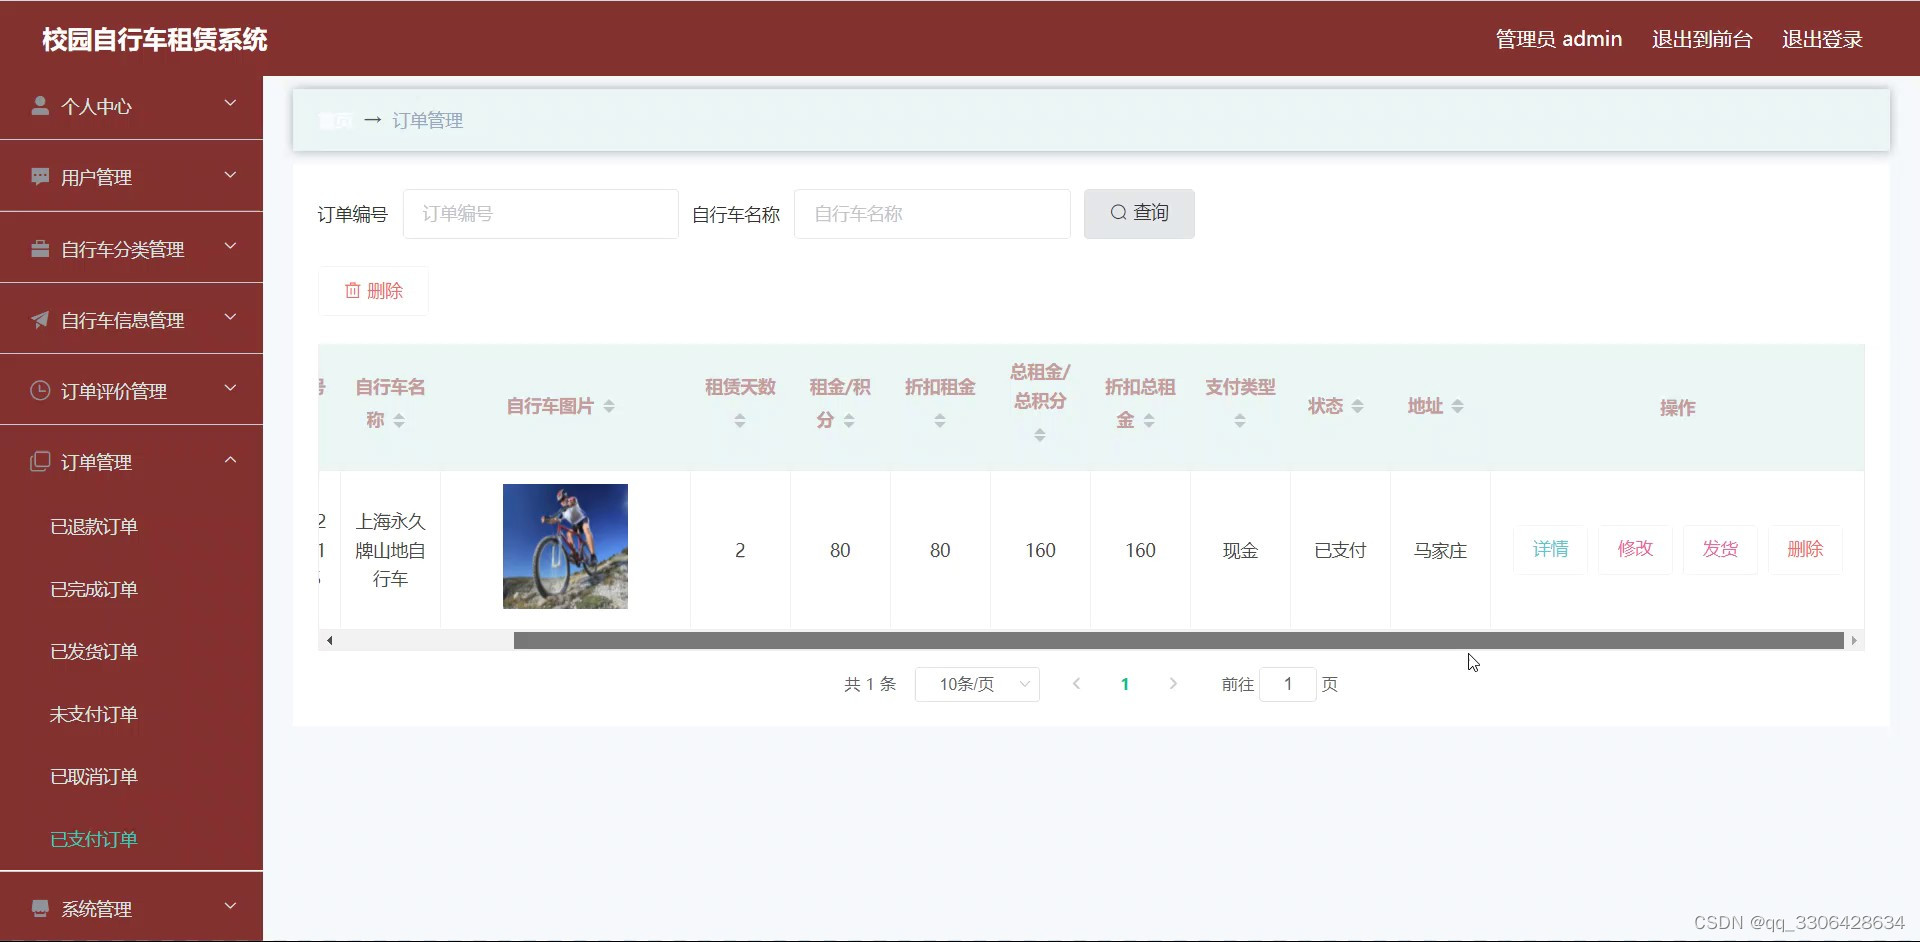Viewport: 1920px width, 942px height.
Task: Click the magnifier icon on the 查询 button
Action: click(1119, 213)
